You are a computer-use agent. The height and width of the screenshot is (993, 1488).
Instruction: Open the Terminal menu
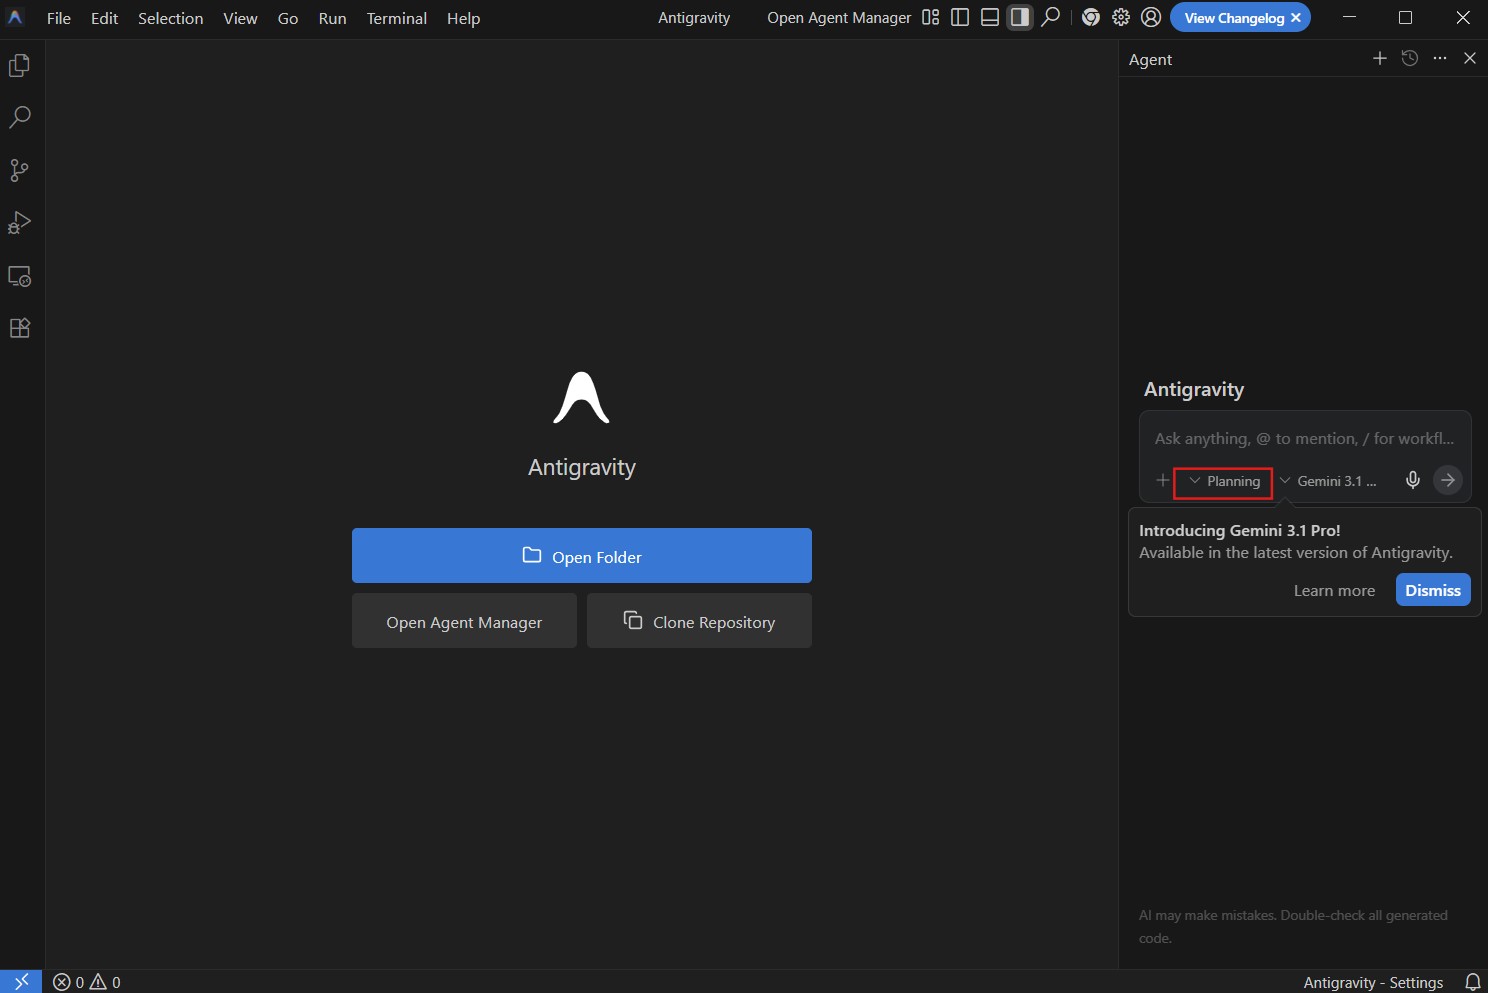click(x=396, y=18)
